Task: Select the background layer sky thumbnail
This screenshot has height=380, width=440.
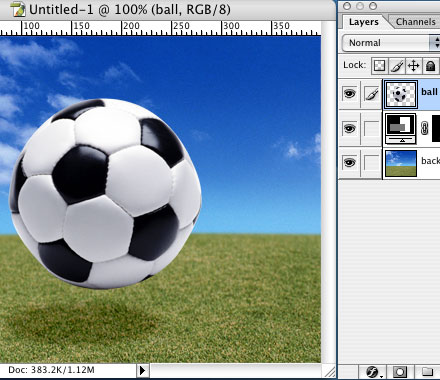Action: tap(401, 163)
